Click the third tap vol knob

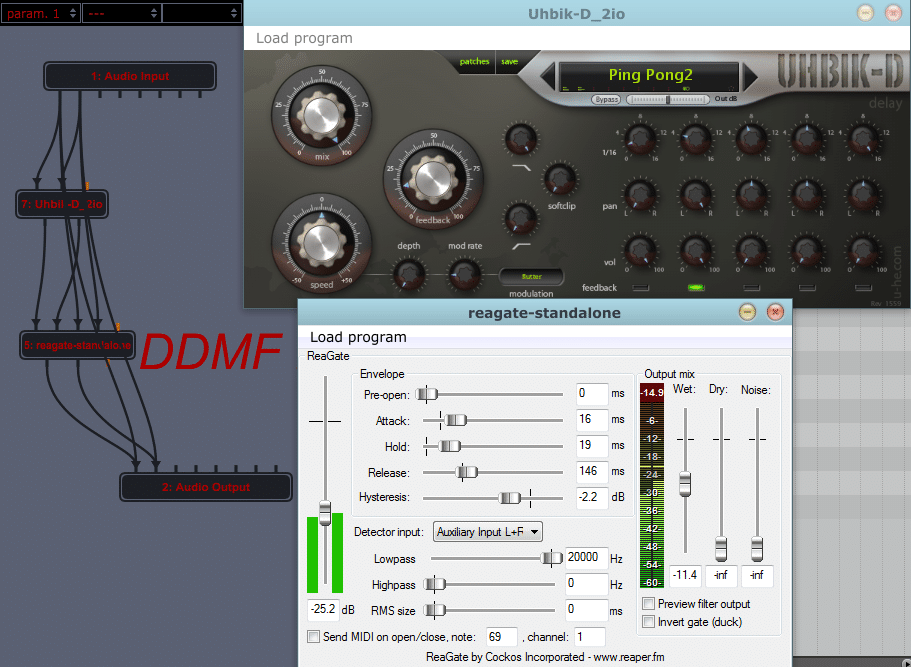751,250
